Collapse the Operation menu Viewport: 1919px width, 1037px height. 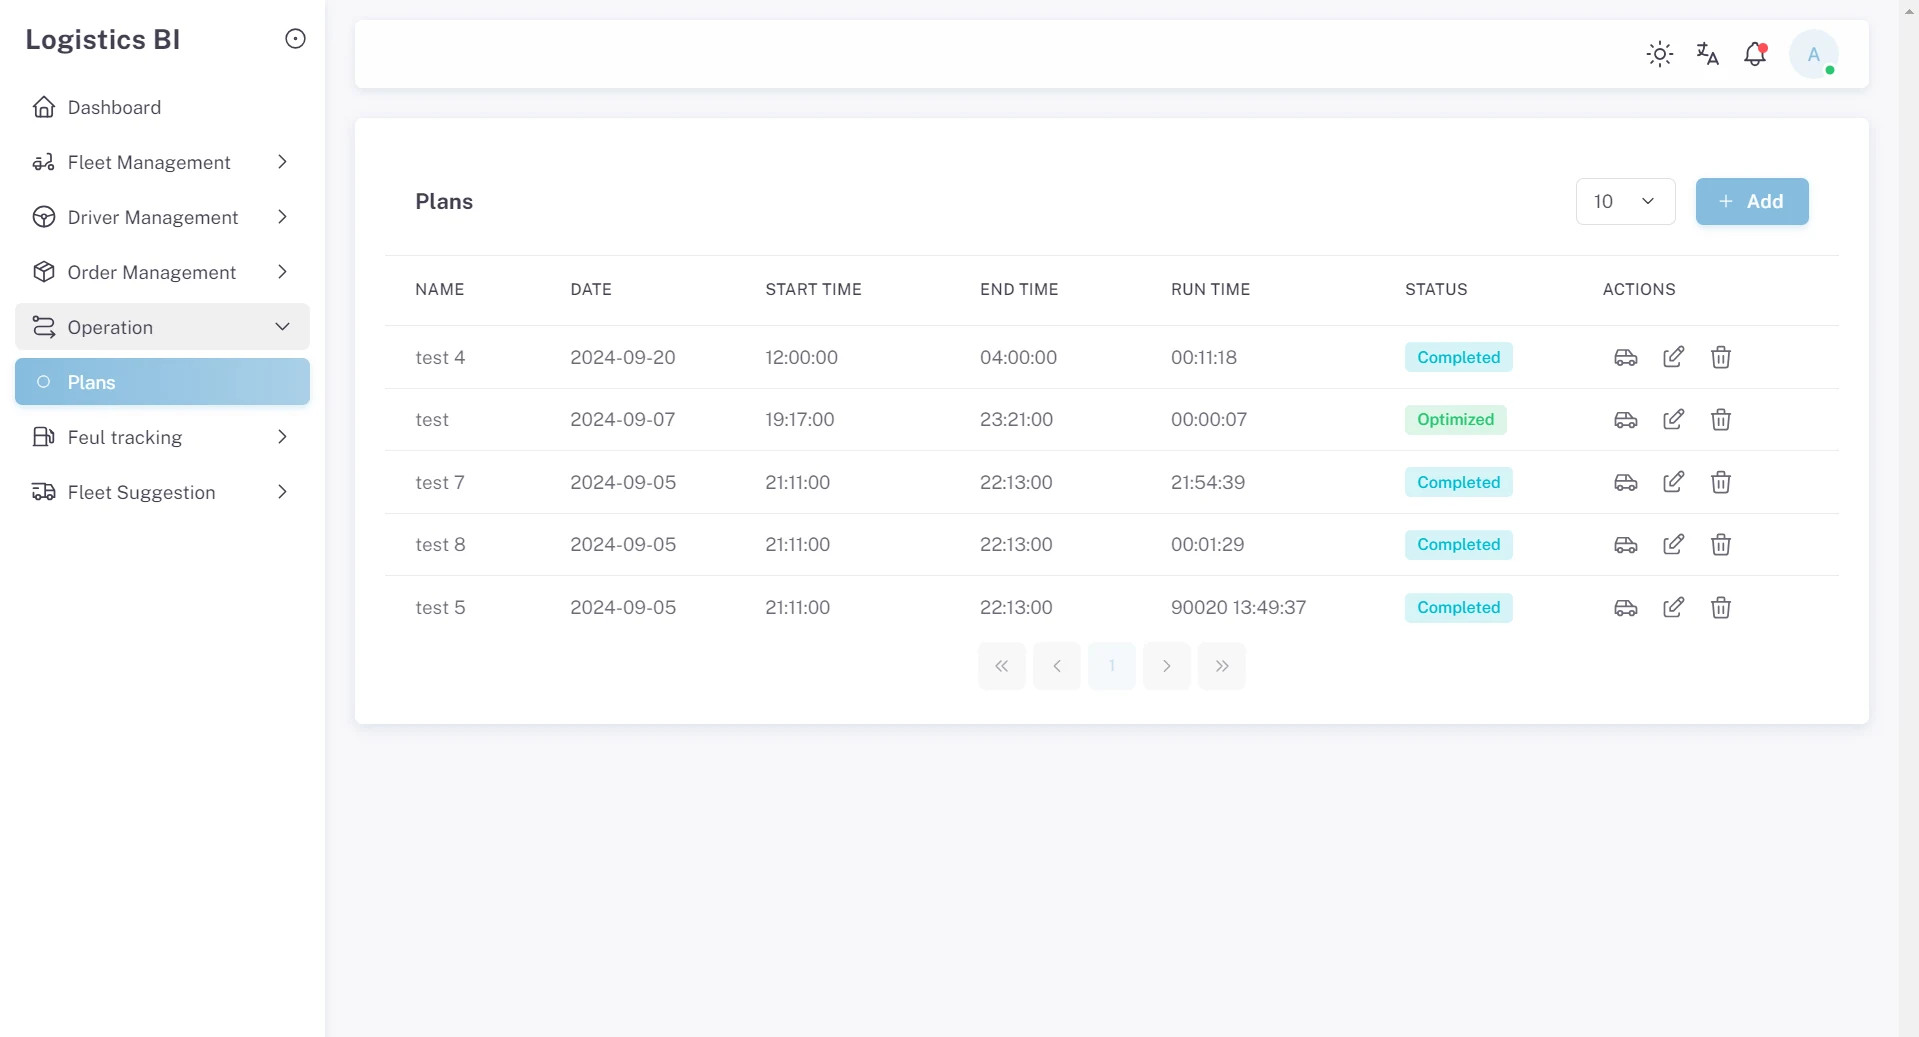[162, 327]
